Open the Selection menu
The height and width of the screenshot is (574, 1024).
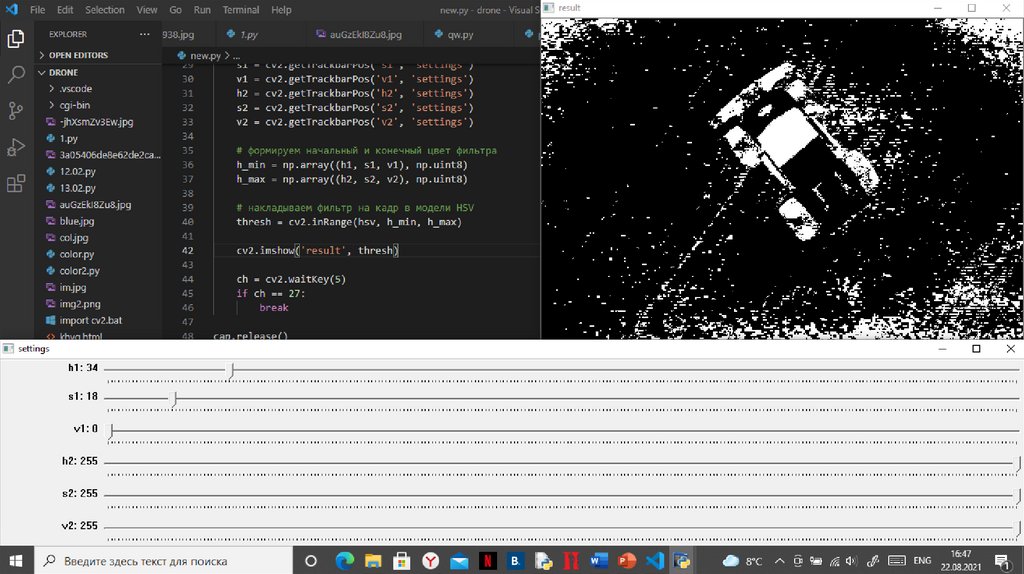click(104, 10)
